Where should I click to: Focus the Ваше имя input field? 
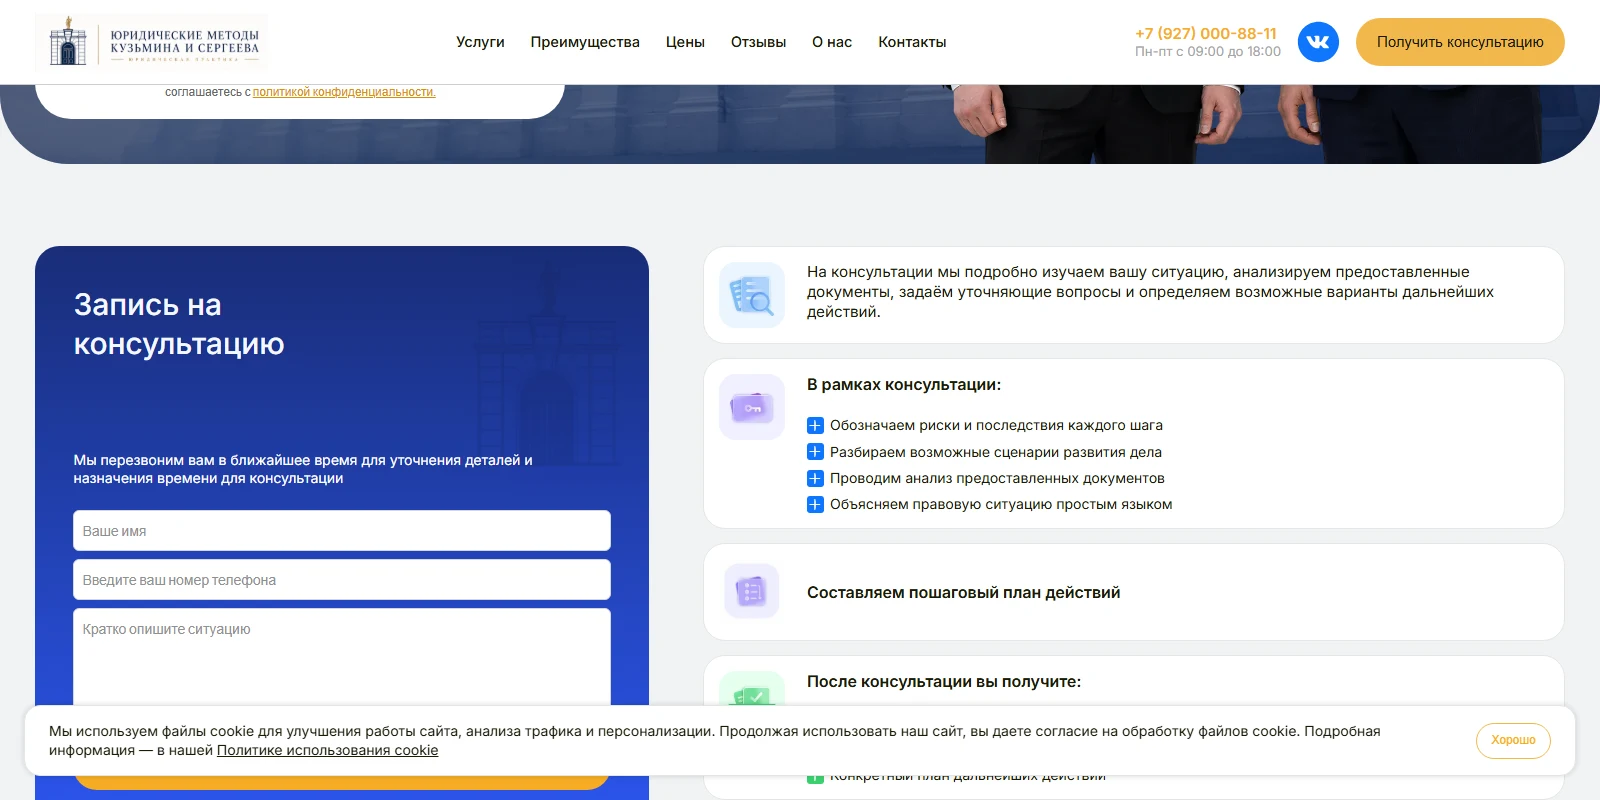(x=342, y=531)
